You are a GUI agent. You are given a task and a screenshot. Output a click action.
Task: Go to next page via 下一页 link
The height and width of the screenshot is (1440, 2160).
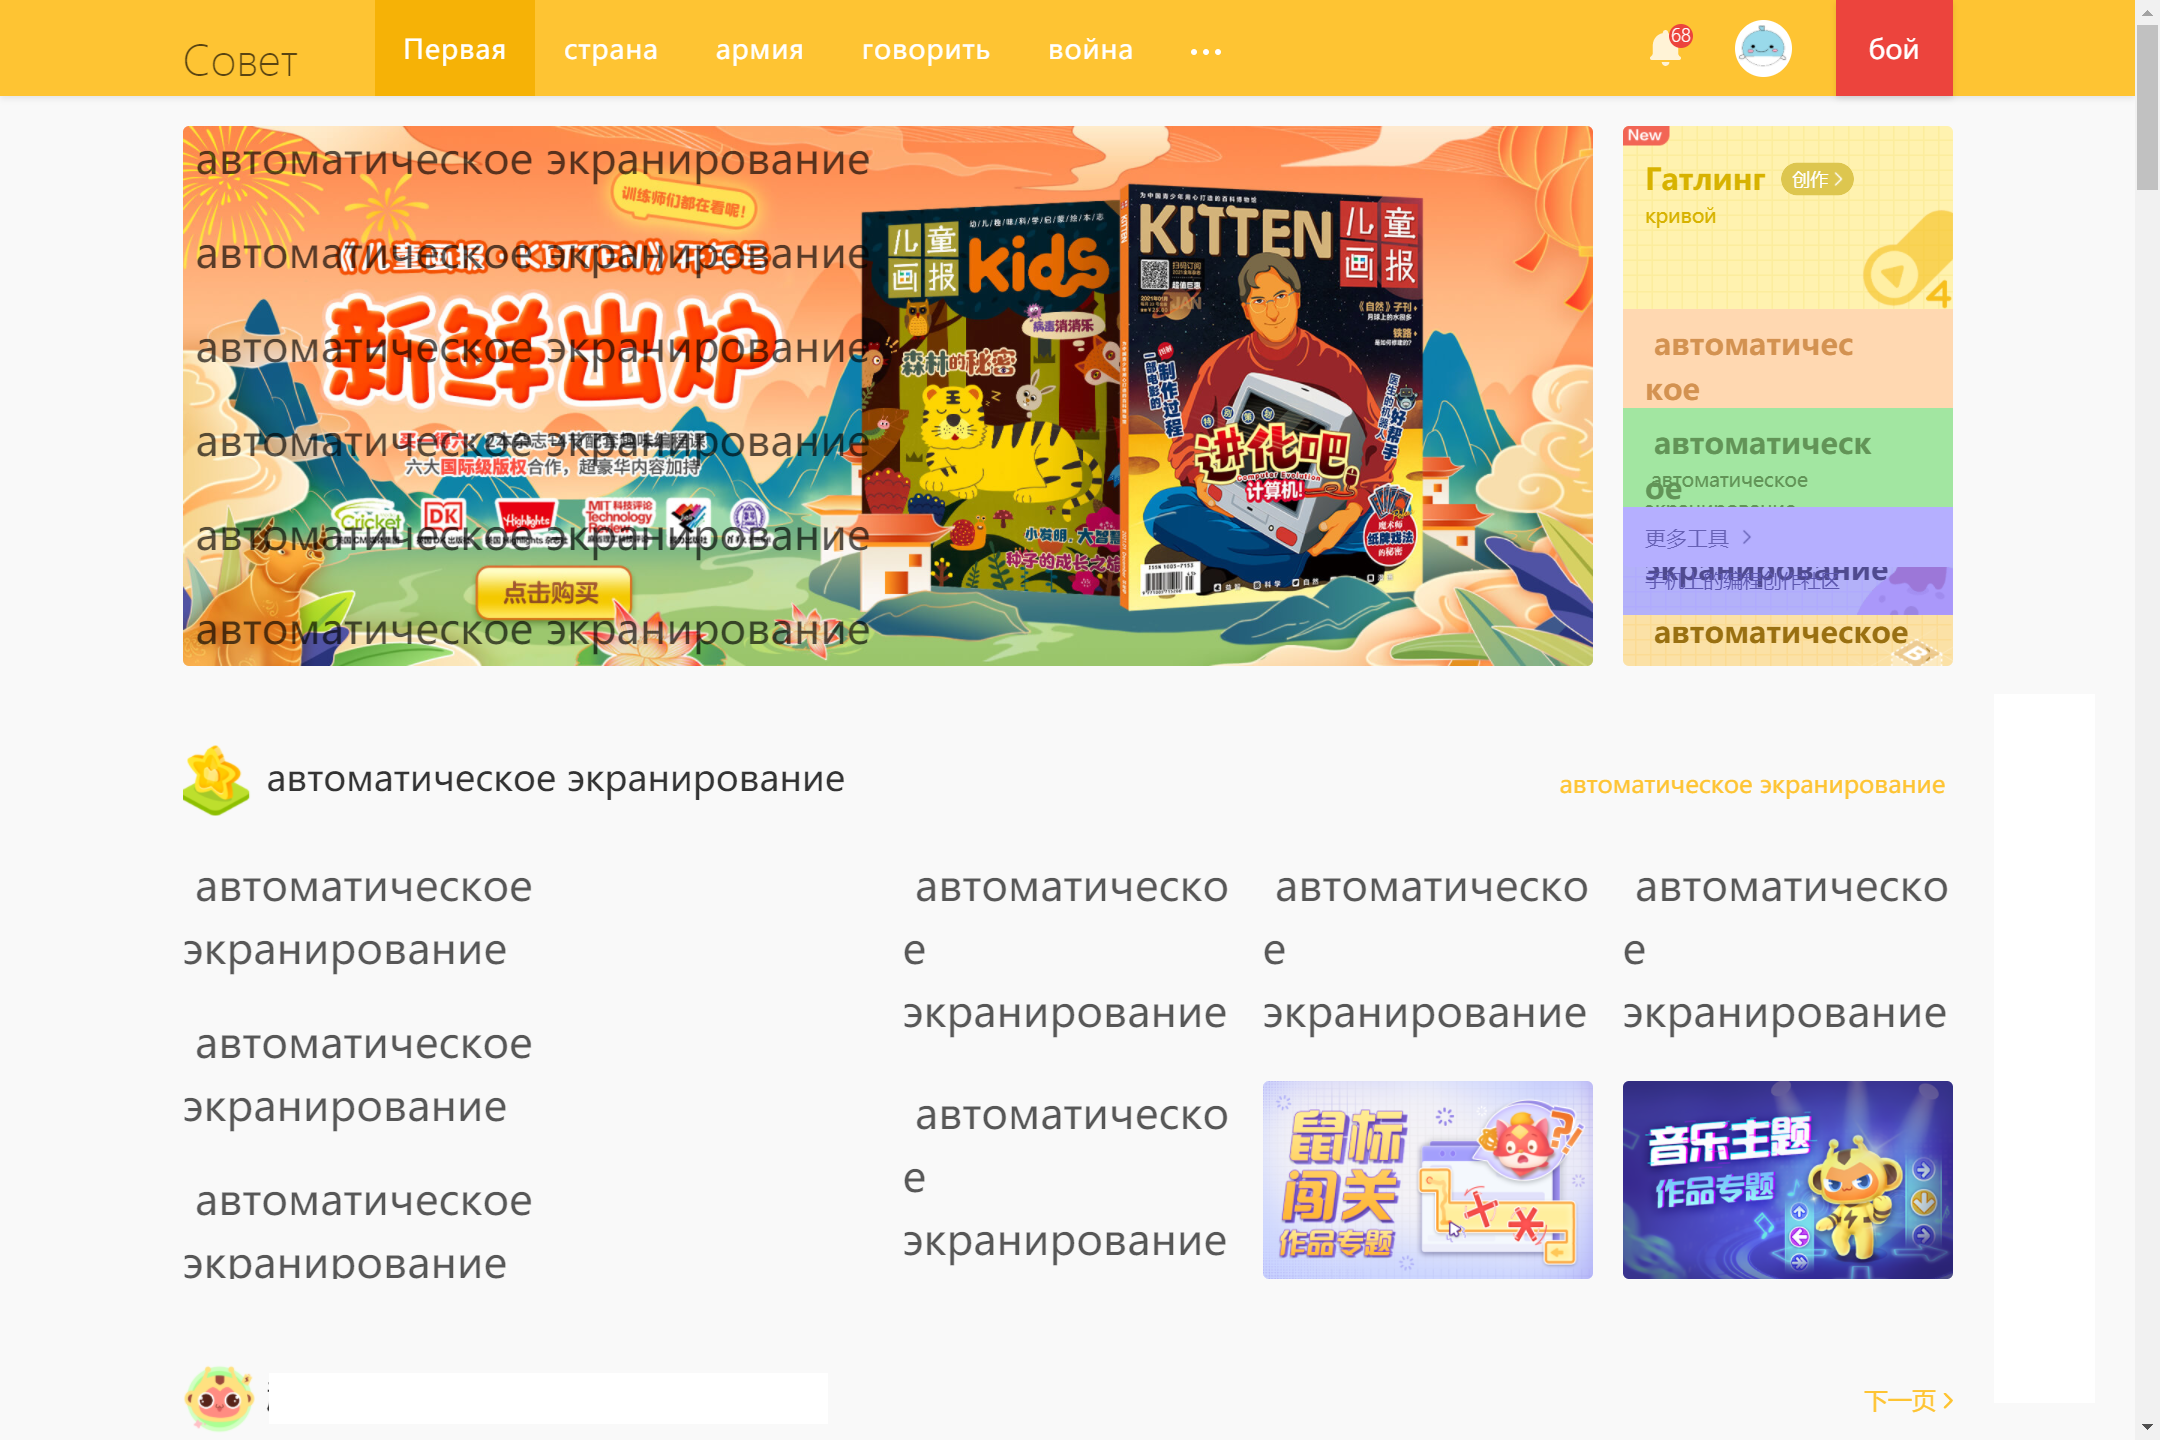click(1908, 1400)
